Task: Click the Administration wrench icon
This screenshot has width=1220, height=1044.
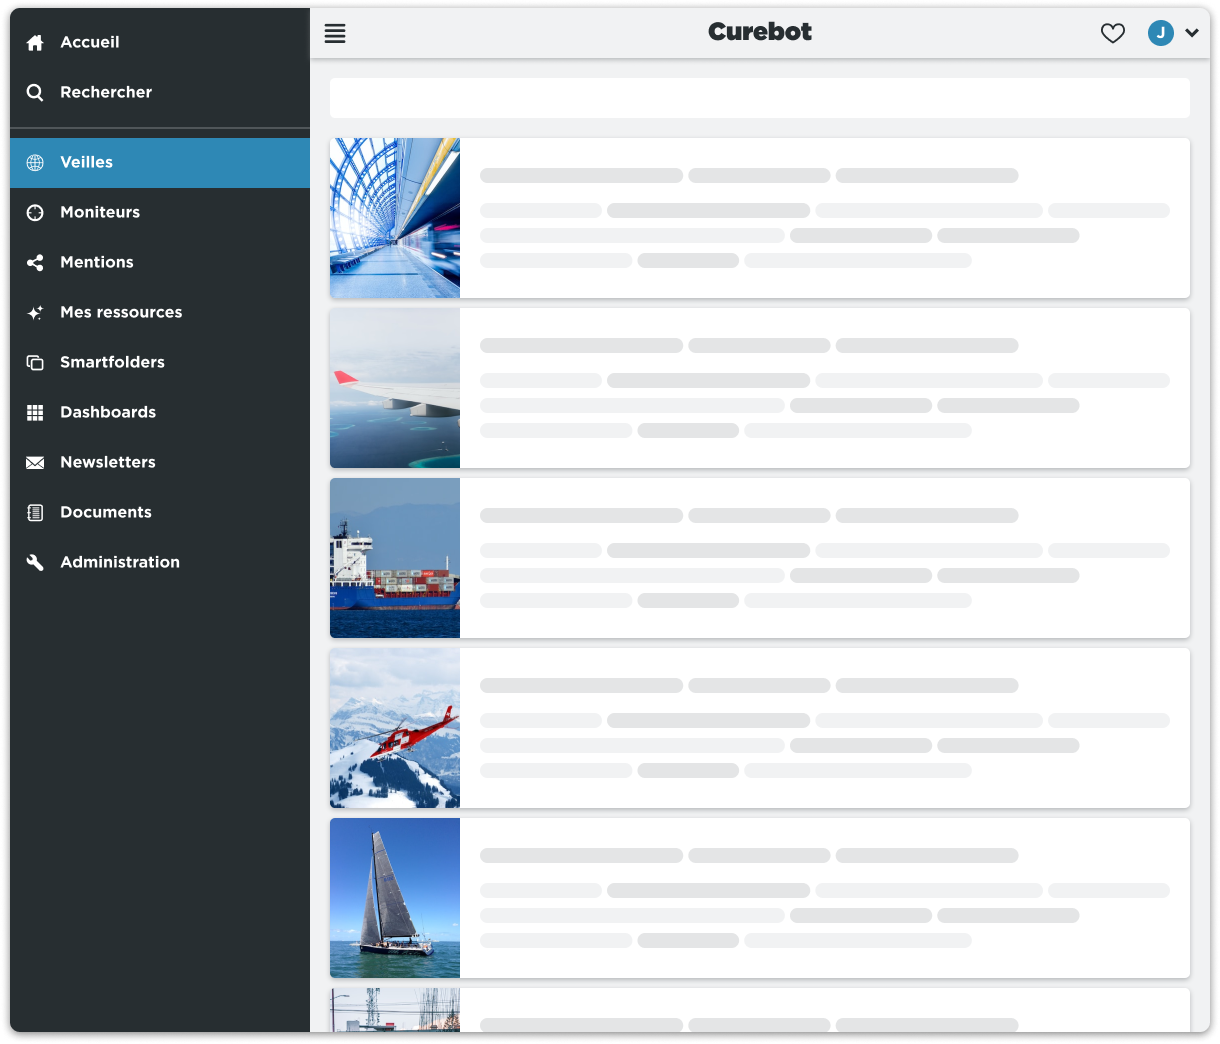Action: [x=35, y=562]
